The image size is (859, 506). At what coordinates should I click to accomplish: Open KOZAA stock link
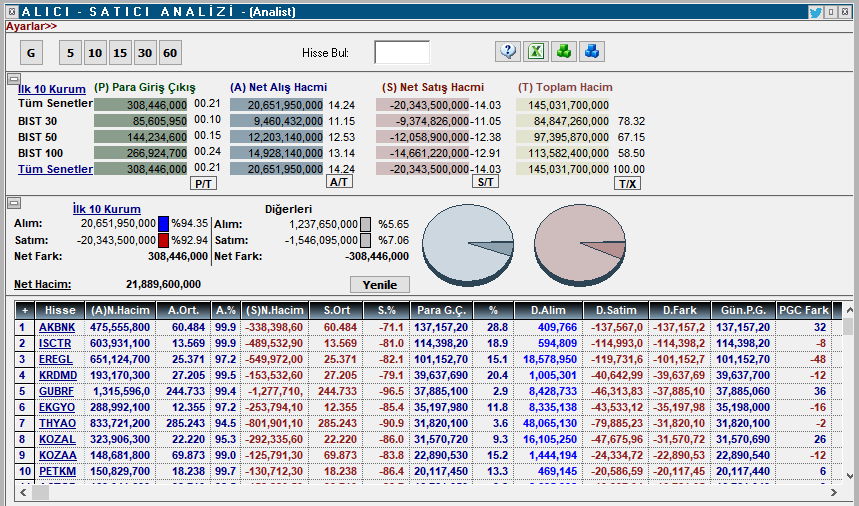tap(58, 455)
